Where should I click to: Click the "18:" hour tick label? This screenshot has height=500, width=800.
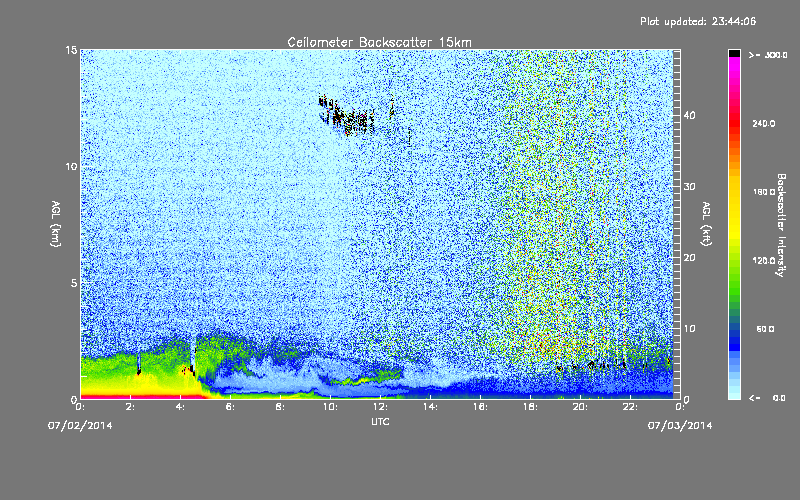(x=530, y=407)
